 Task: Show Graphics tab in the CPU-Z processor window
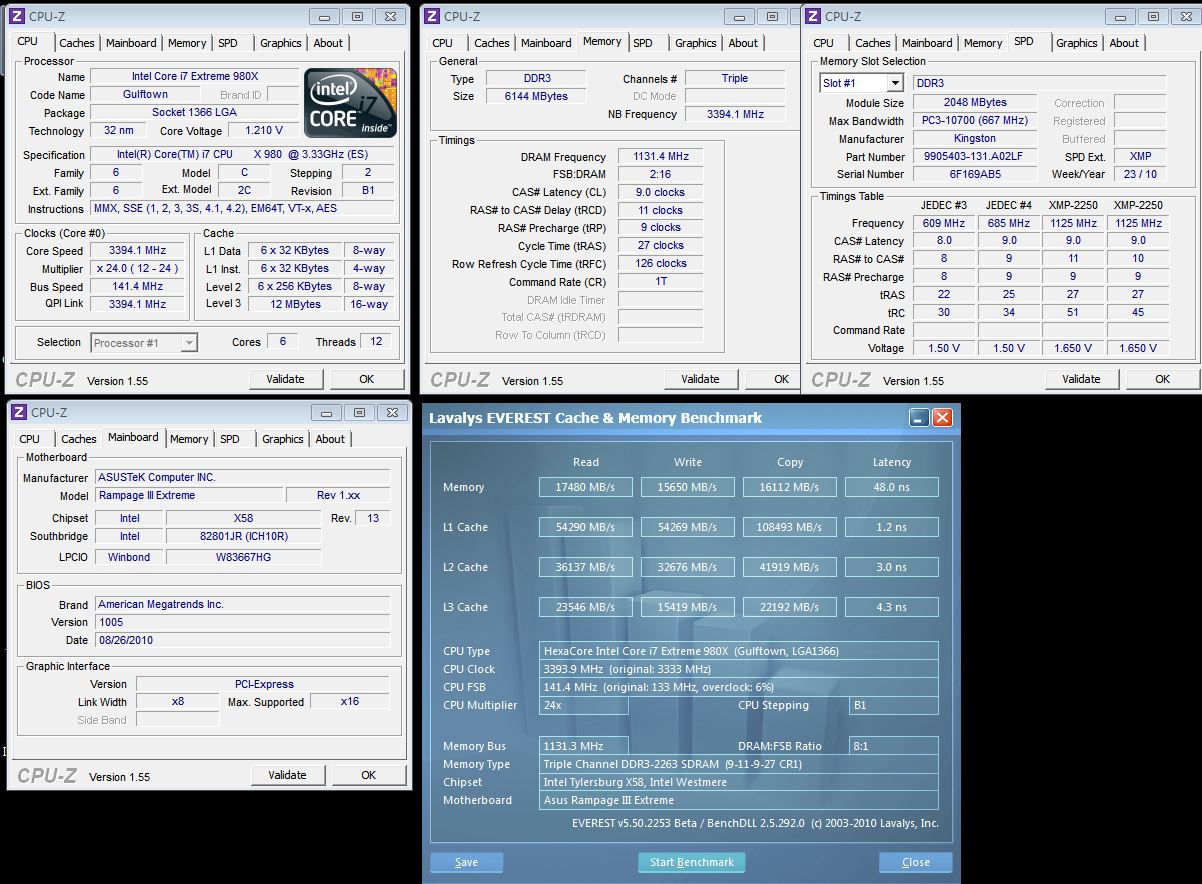click(x=280, y=43)
